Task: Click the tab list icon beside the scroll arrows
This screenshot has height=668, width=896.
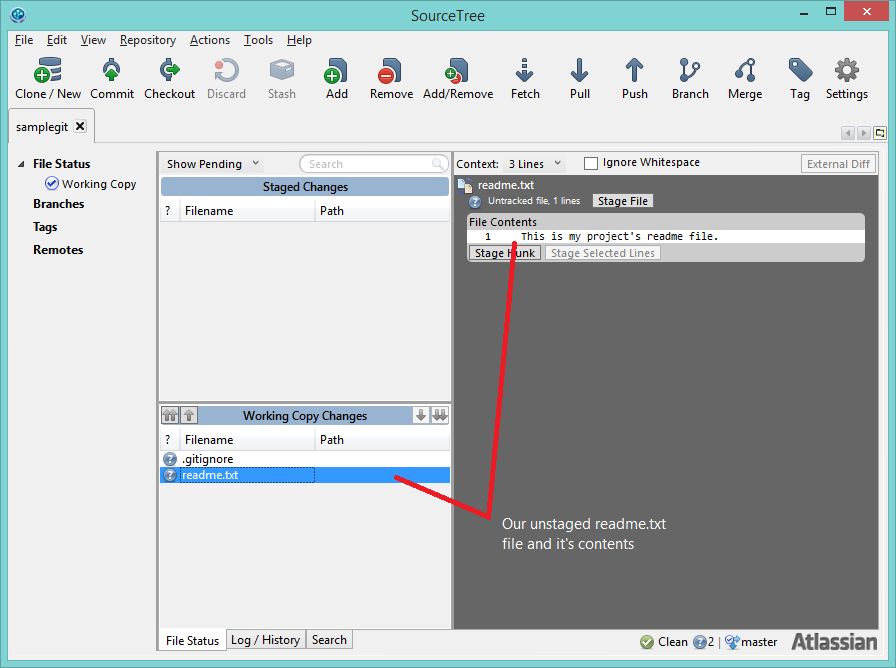Action: [x=880, y=133]
